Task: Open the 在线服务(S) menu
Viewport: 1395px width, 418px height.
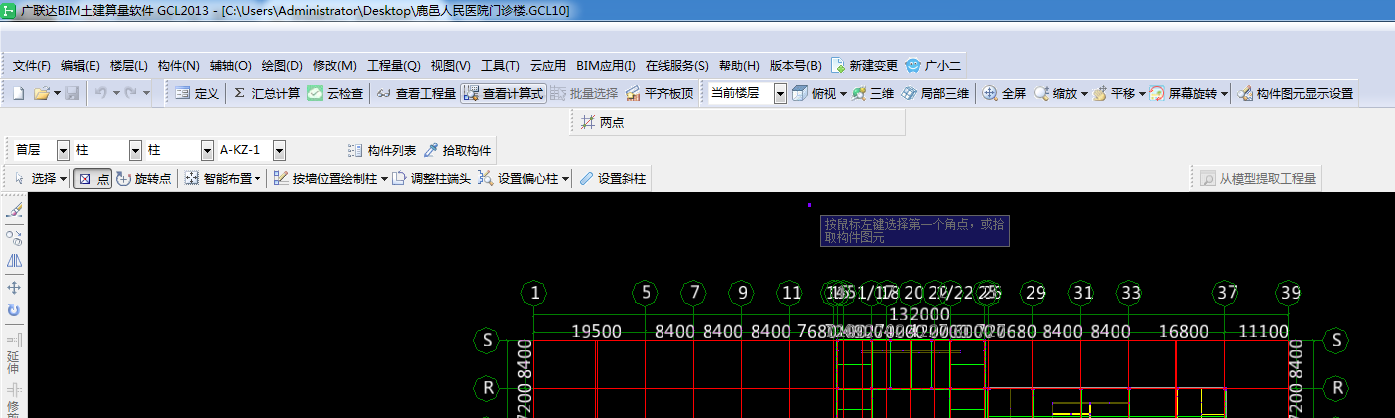Action: (x=677, y=66)
